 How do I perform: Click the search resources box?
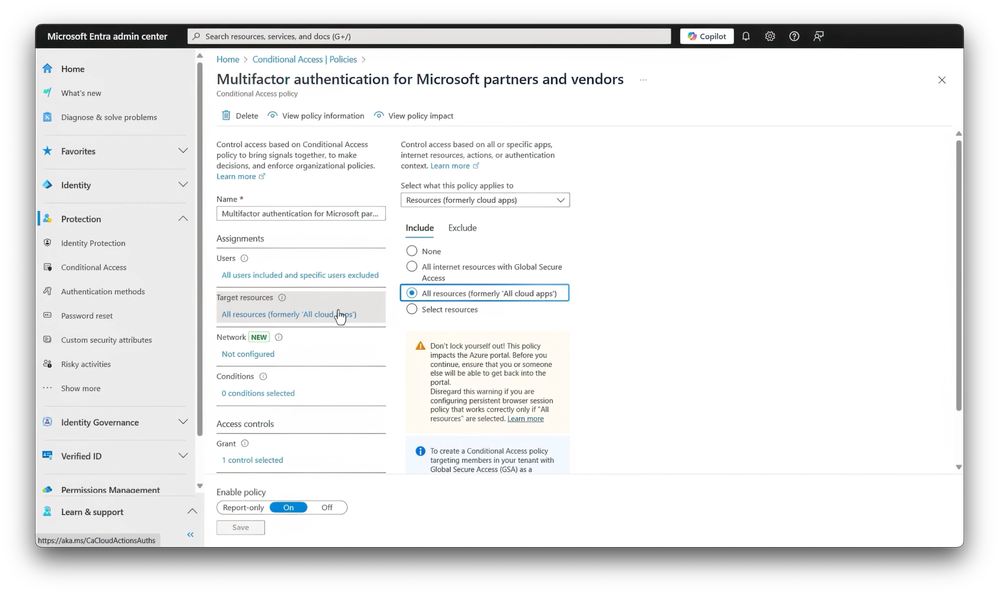pyautogui.click(x=429, y=36)
